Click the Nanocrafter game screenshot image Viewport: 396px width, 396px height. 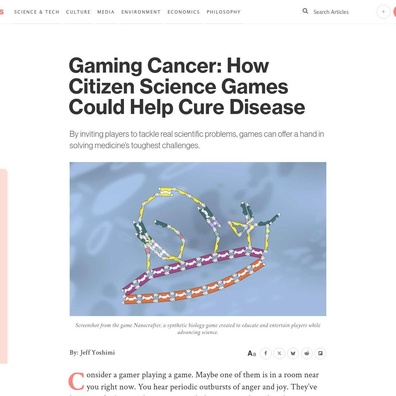point(198,239)
